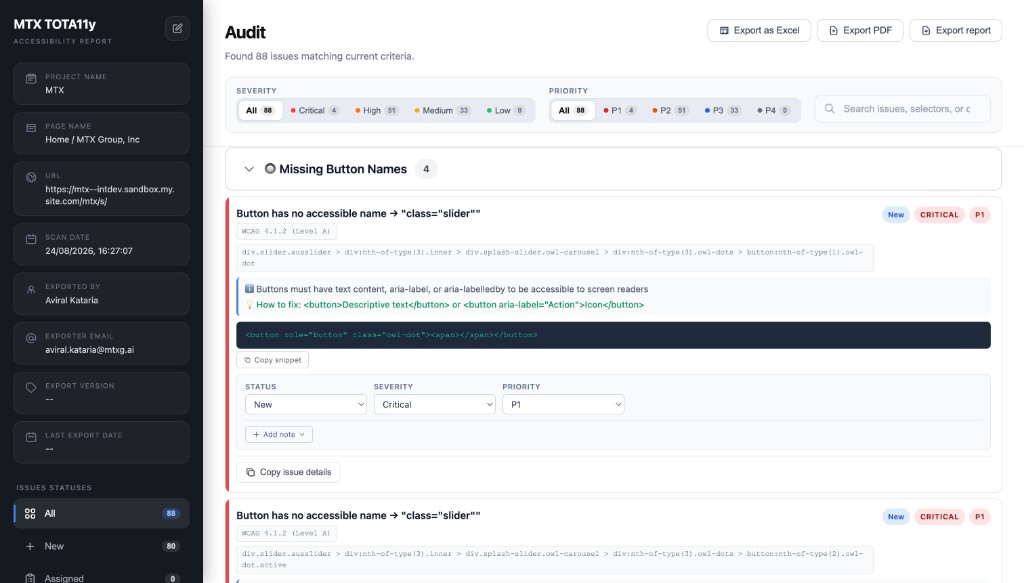The width and height of the screenshot is (1024, 583).
Task: Click the plus icon beside New status
Action: [x=30, y=546]
